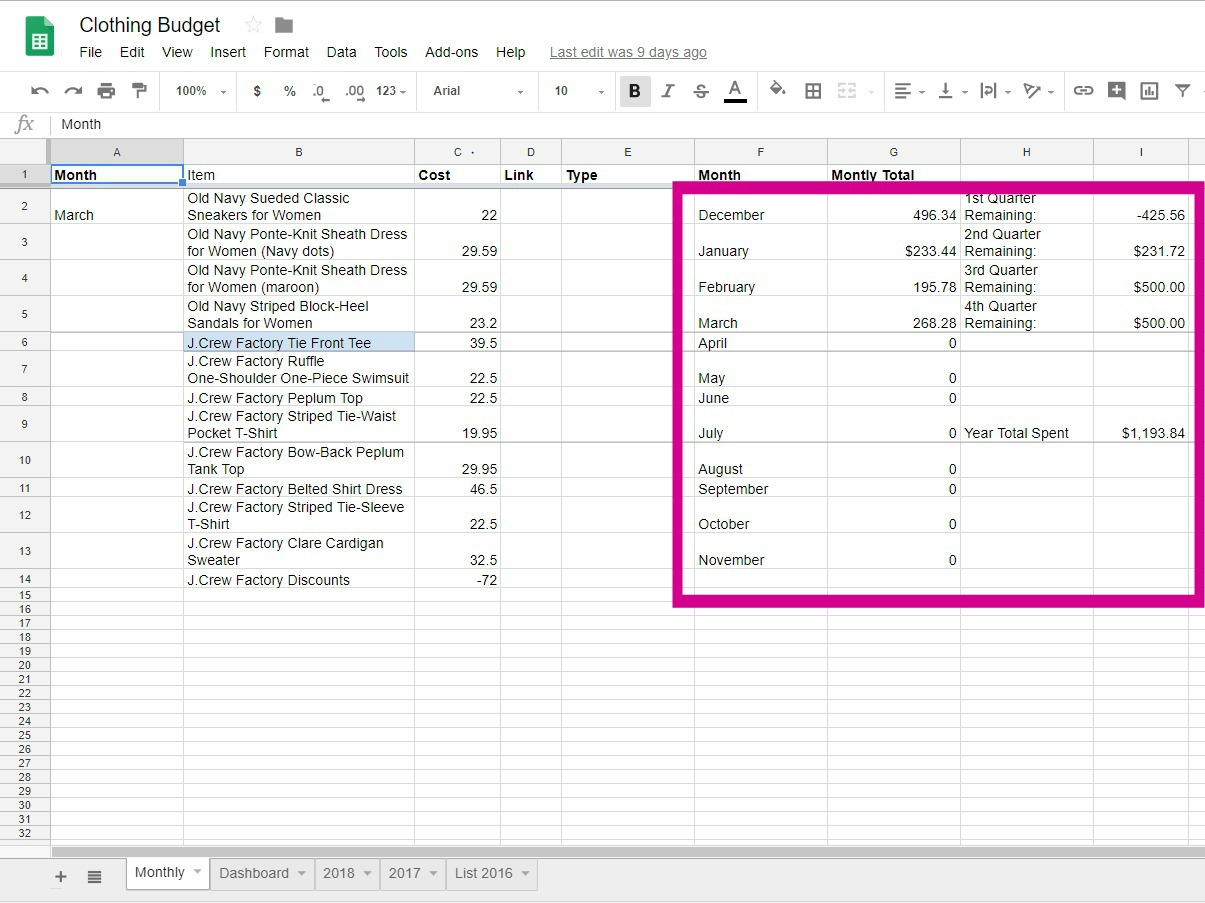Open Monthly tab dropdown arrow
1205x903 pixels.
point(197,872)
